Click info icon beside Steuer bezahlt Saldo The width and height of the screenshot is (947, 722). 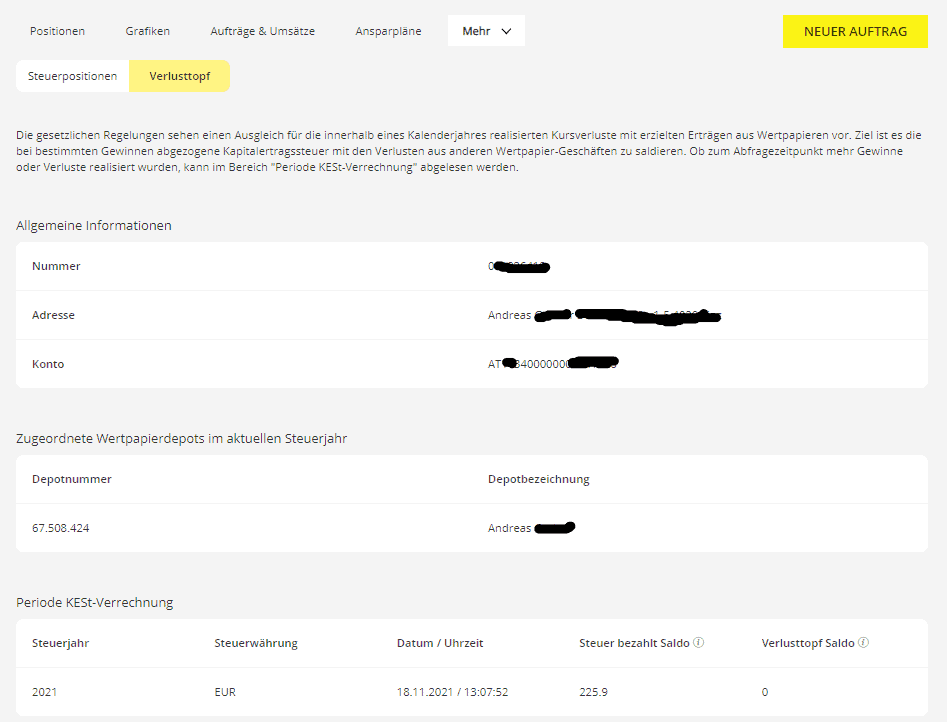tap(699, 643)
